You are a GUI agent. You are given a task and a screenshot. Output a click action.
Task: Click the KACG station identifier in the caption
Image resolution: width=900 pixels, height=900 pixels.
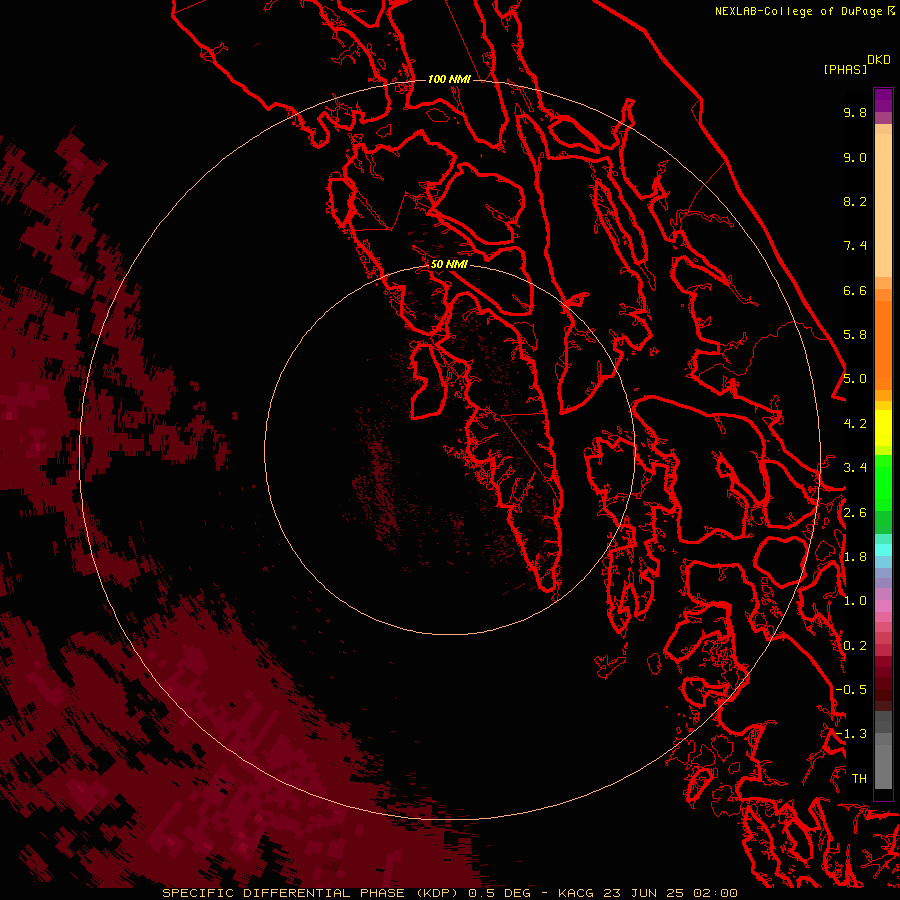click(x=576, y=893)
